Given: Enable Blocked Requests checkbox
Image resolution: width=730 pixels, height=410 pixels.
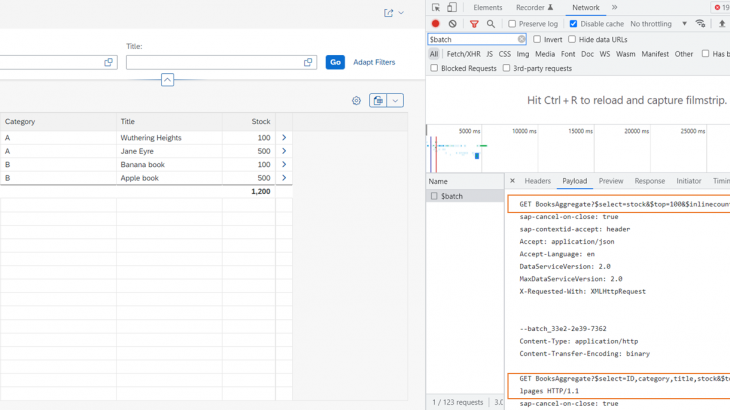Looking at the screenshot, I should (x=434, y=68).
